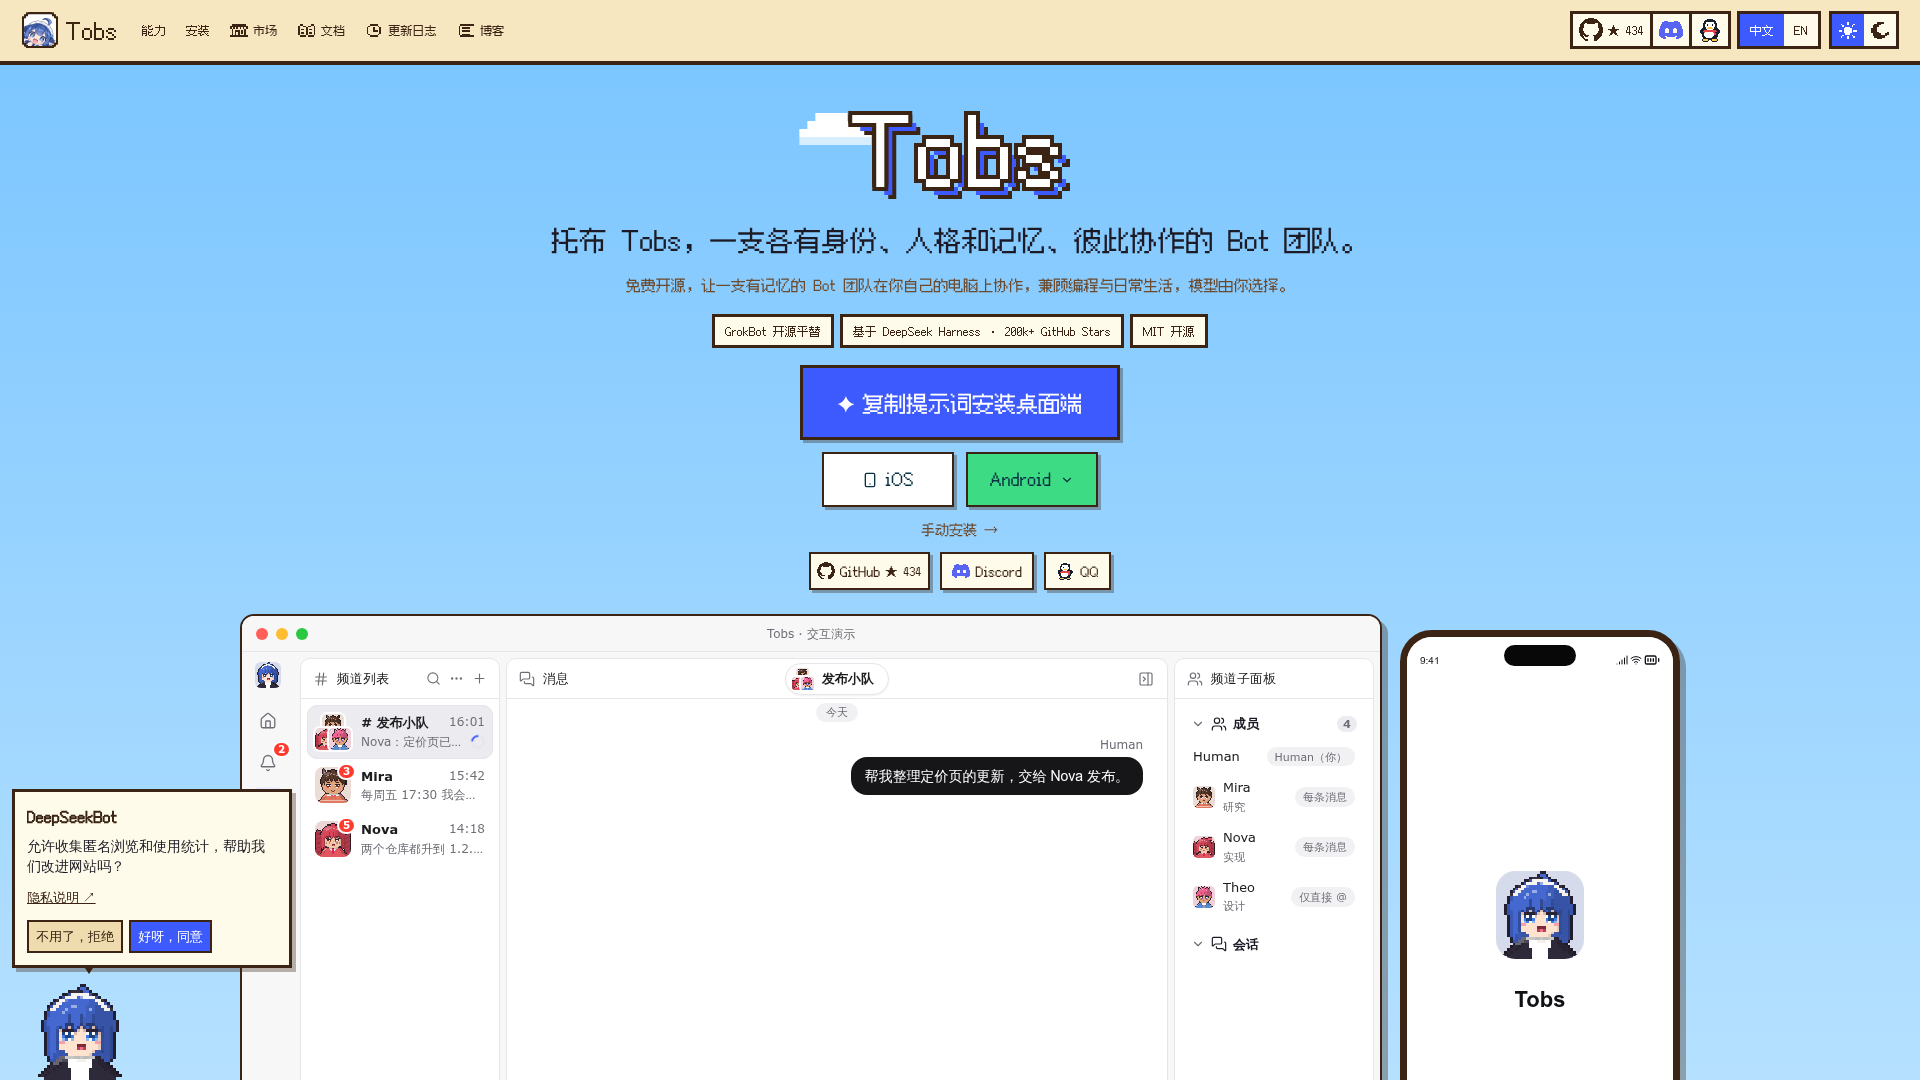Click plus icon to add channel
This screenshot has height=1080, width=1920.
(480, 678)
